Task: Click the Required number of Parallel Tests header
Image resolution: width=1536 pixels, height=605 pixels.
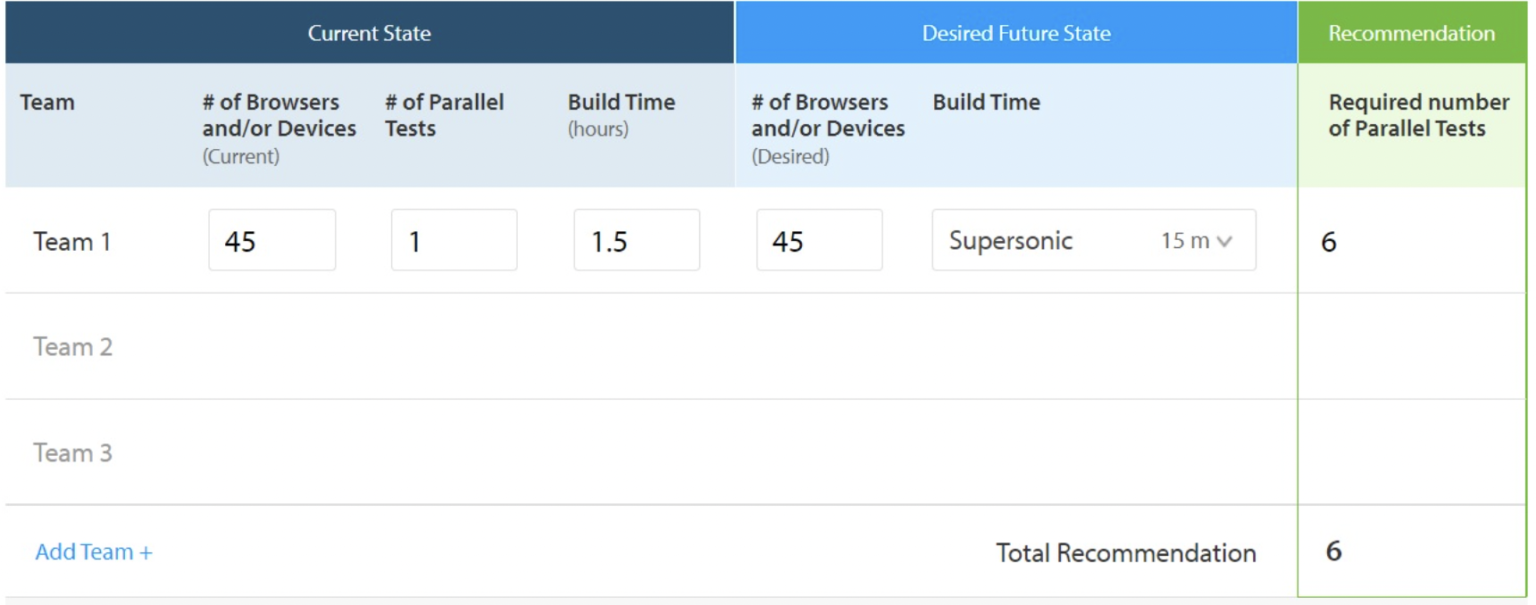Action: click(x=1413, y=113)
